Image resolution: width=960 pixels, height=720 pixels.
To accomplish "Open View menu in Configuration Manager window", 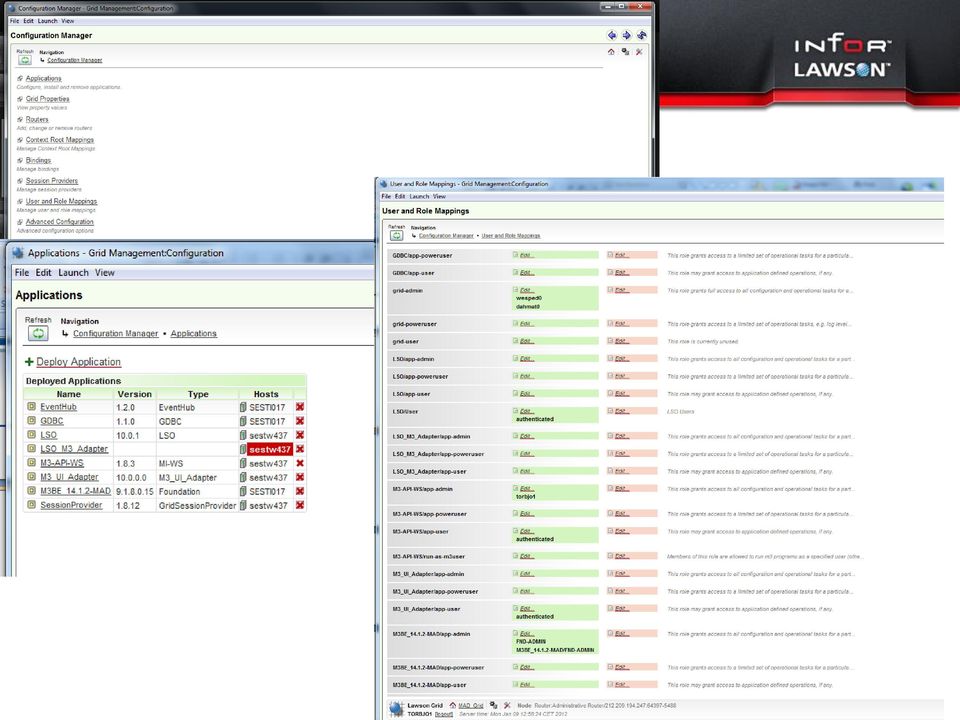I will 68,21.
